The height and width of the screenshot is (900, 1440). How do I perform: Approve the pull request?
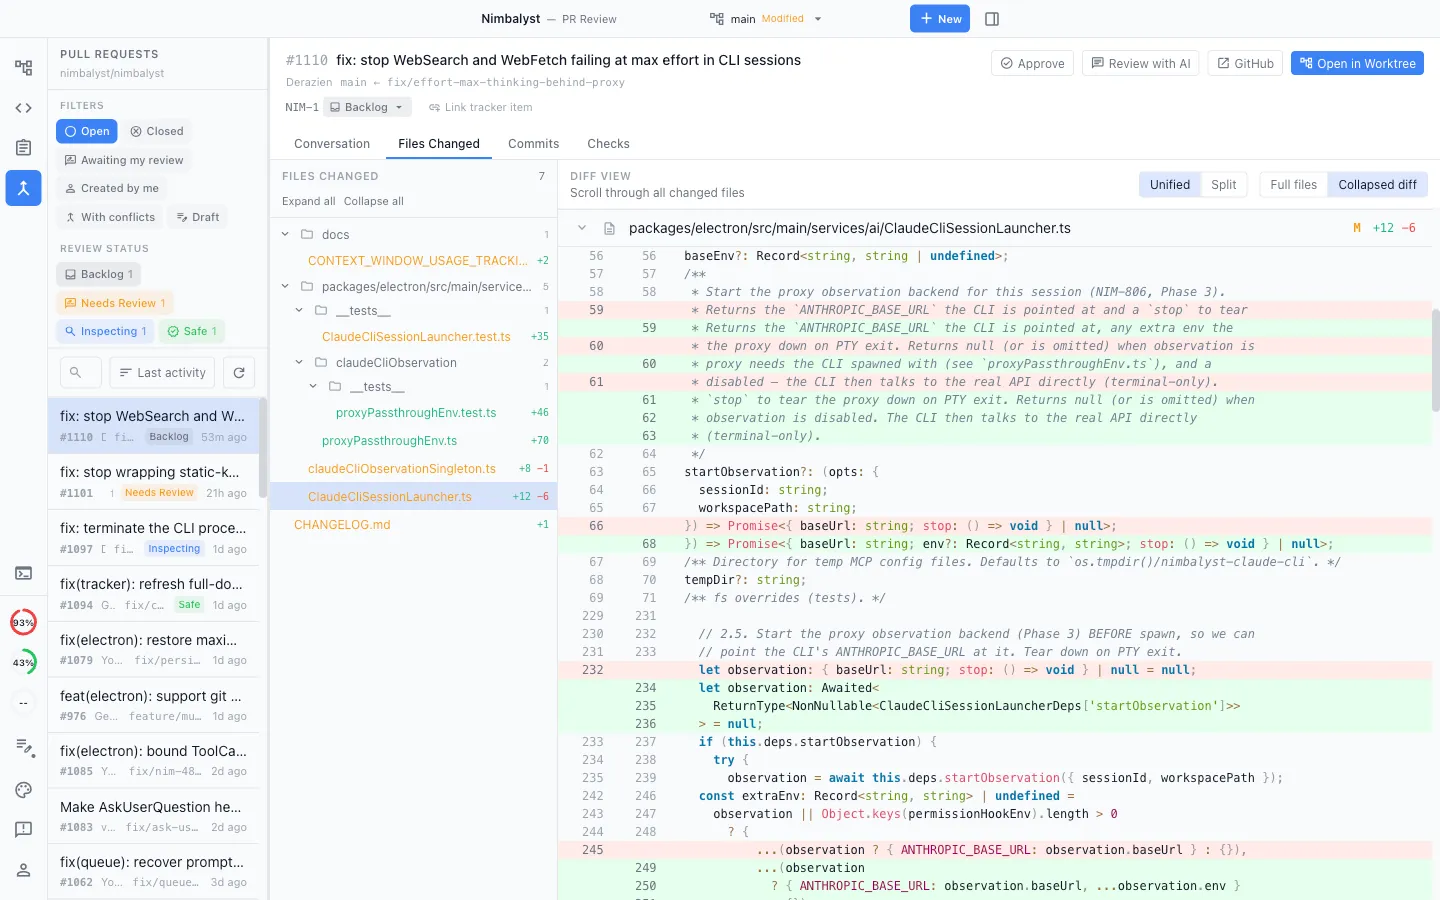click(1033, 63)
